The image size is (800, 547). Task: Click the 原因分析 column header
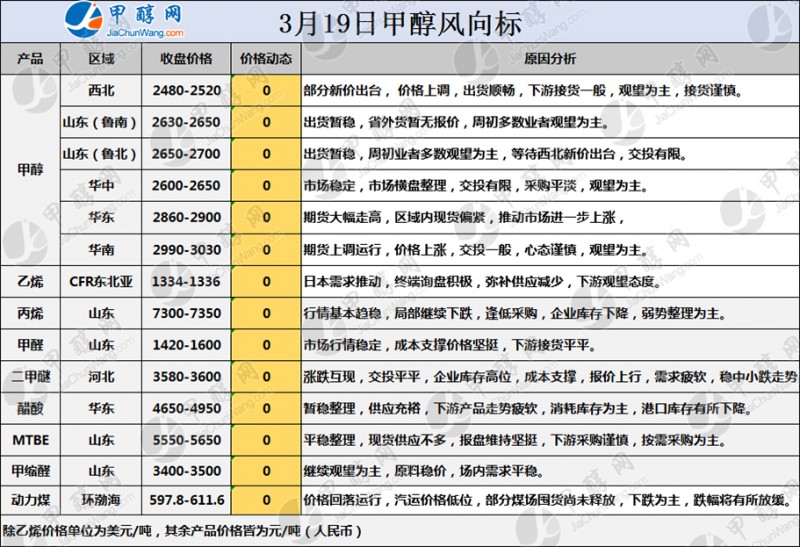[x=550, y=59]
